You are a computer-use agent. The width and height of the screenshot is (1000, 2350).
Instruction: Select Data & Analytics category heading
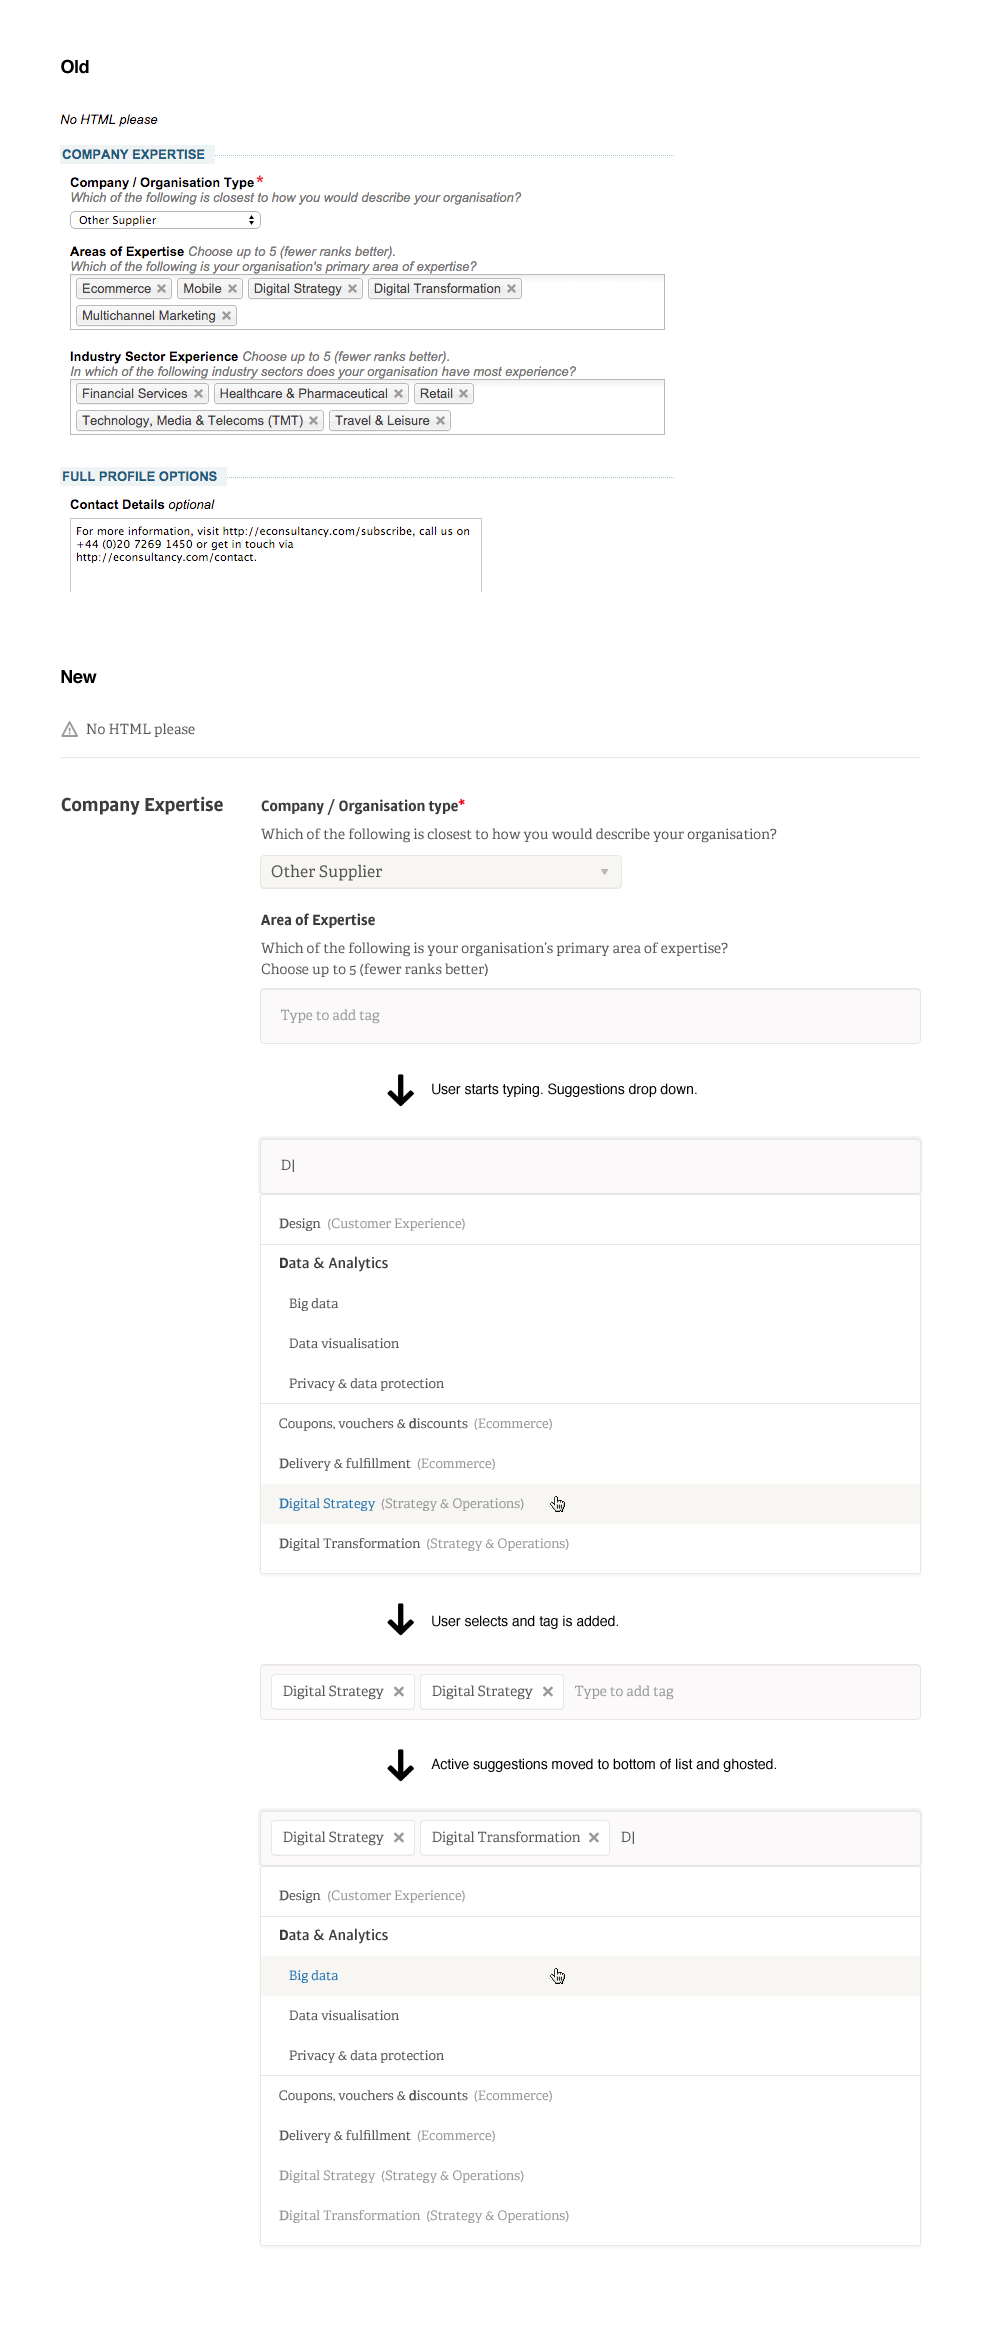point(333,1264)
